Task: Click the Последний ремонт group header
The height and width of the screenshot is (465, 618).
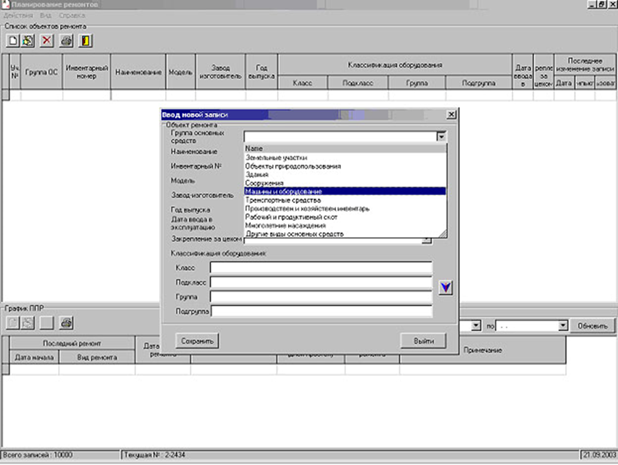Action: point(72,343)
